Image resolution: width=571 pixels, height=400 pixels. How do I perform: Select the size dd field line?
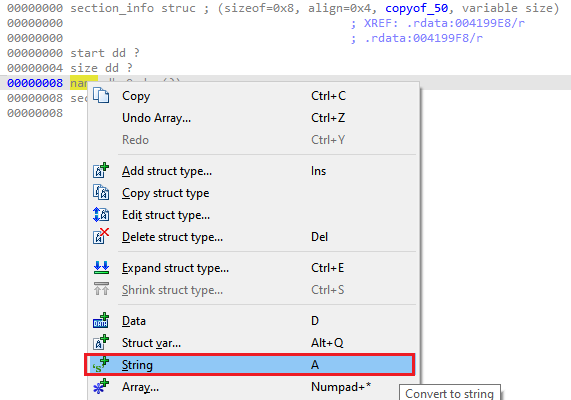tap(70, 68)
